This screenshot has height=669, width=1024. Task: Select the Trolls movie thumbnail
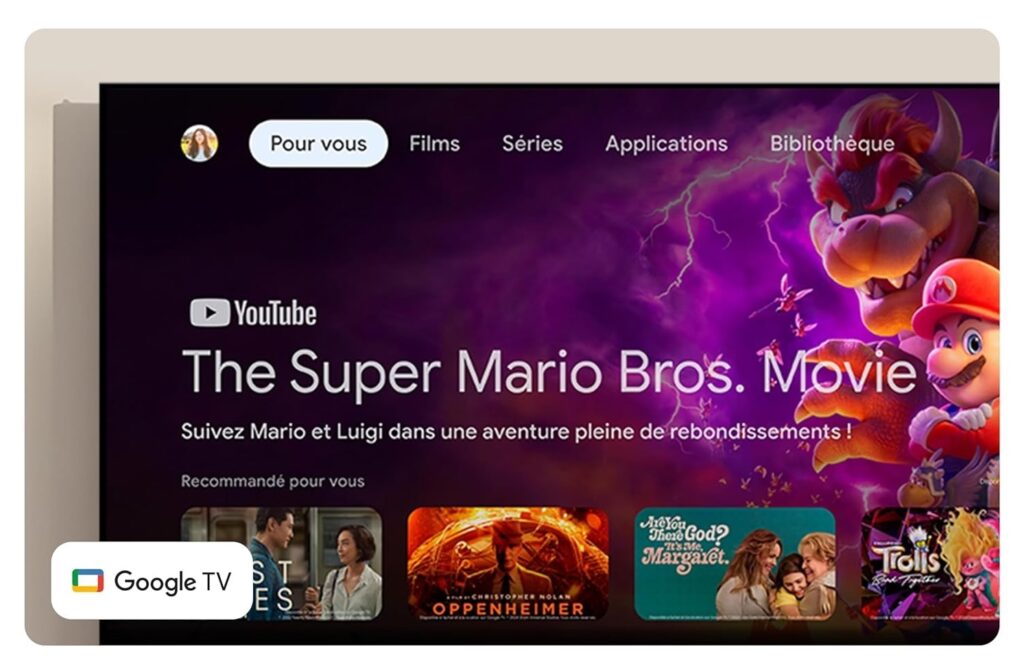pyautogui.click(x=930, y=564)
